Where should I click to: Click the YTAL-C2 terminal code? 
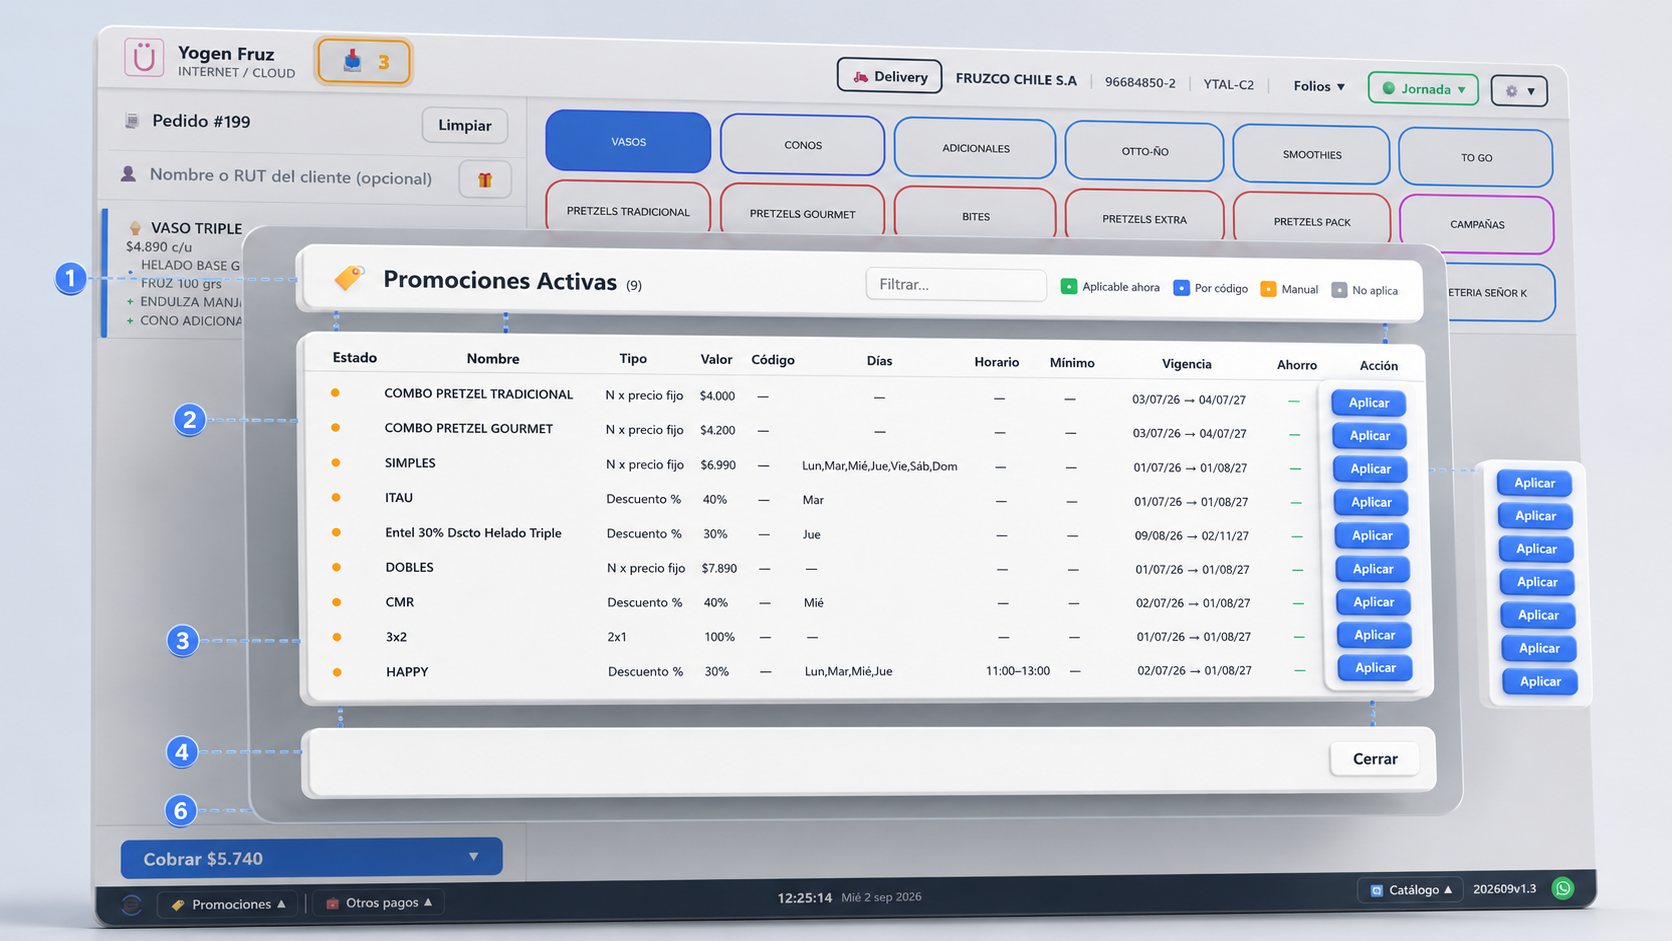click(1228, 85)
